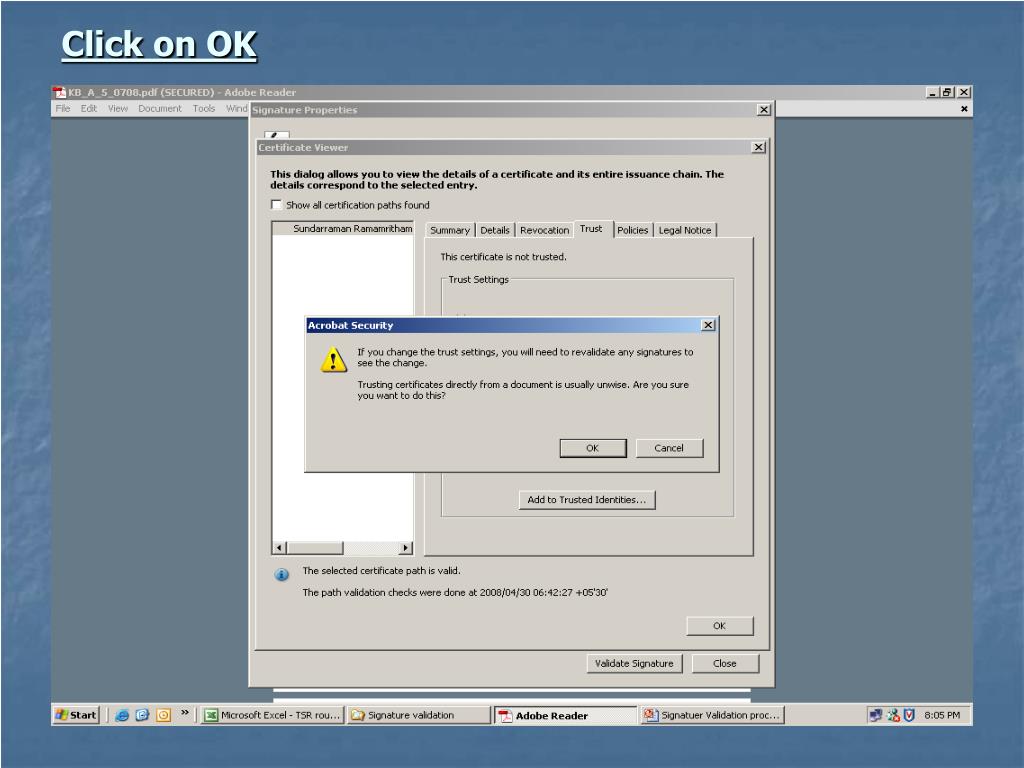Screen dimensions: 1024x768
Task: Click the yellow warning icon in Acrobat Security
Action: tap(334, 360)
